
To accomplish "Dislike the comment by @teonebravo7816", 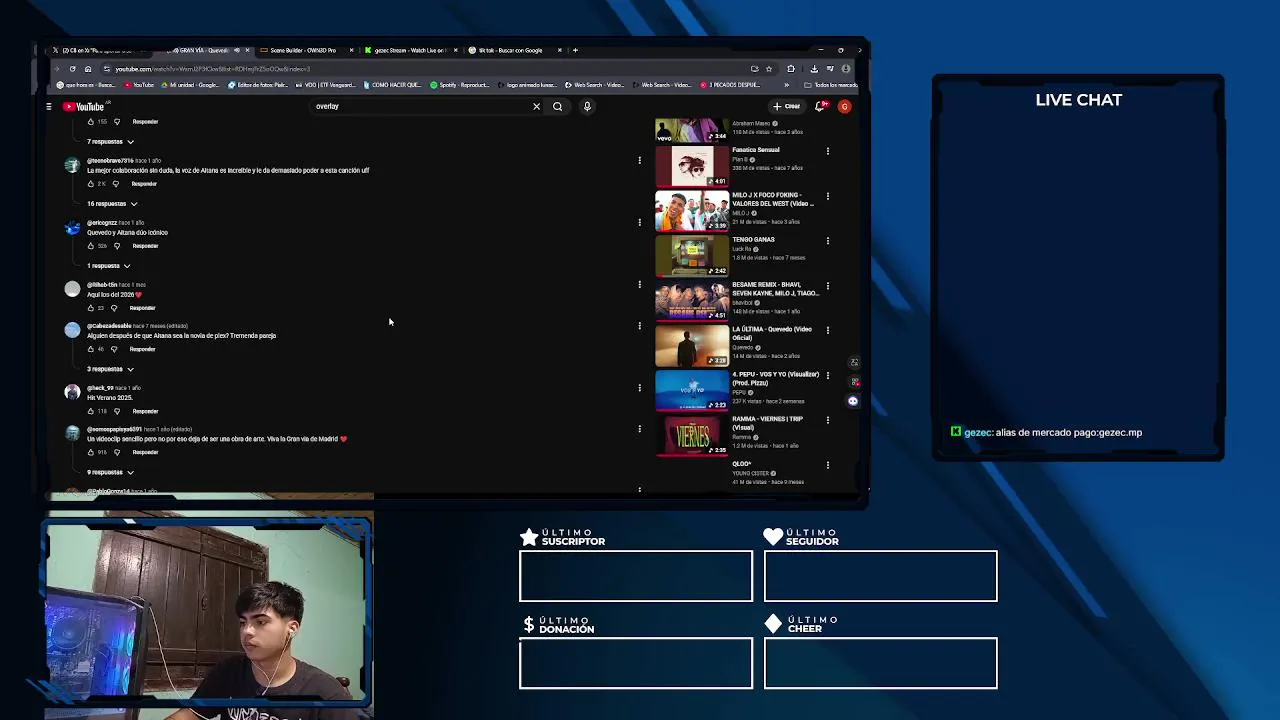I will coord(115,184).
